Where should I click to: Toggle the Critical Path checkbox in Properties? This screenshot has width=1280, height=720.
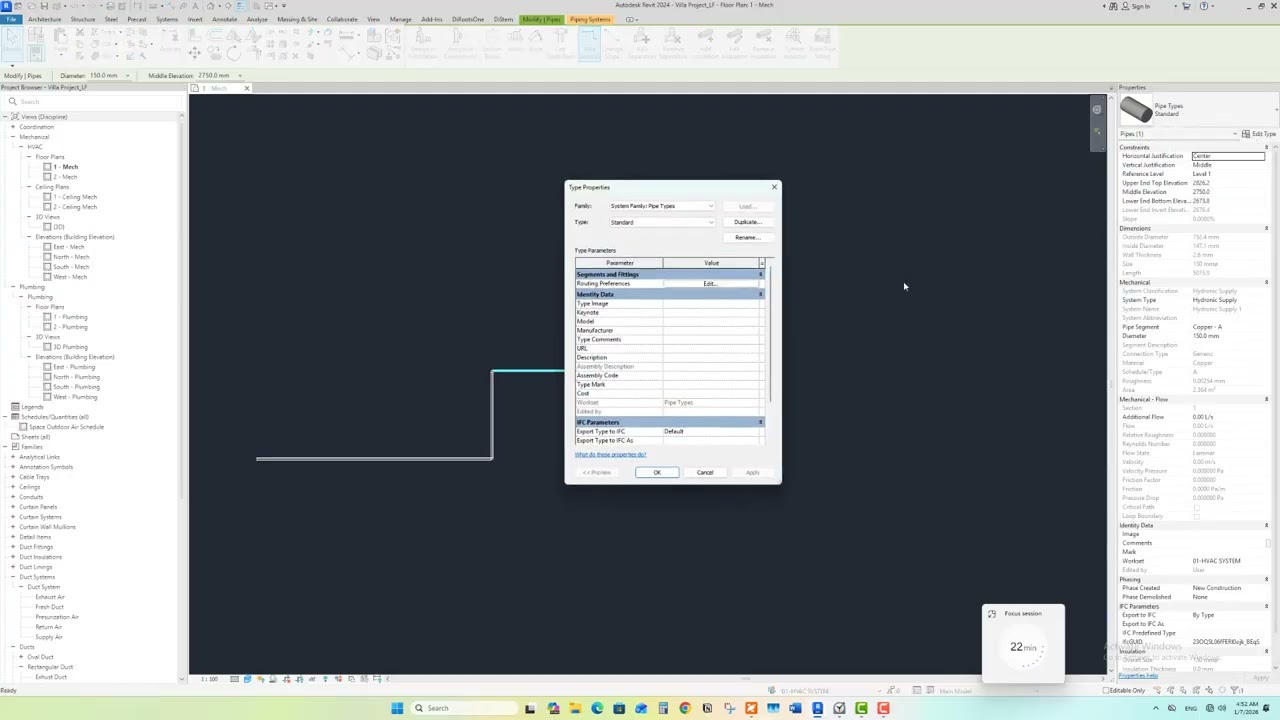(1196, 507)
